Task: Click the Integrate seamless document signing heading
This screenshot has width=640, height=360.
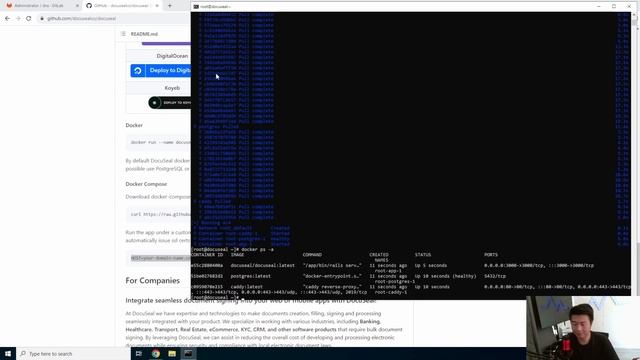Action: (x=251, y=300)
